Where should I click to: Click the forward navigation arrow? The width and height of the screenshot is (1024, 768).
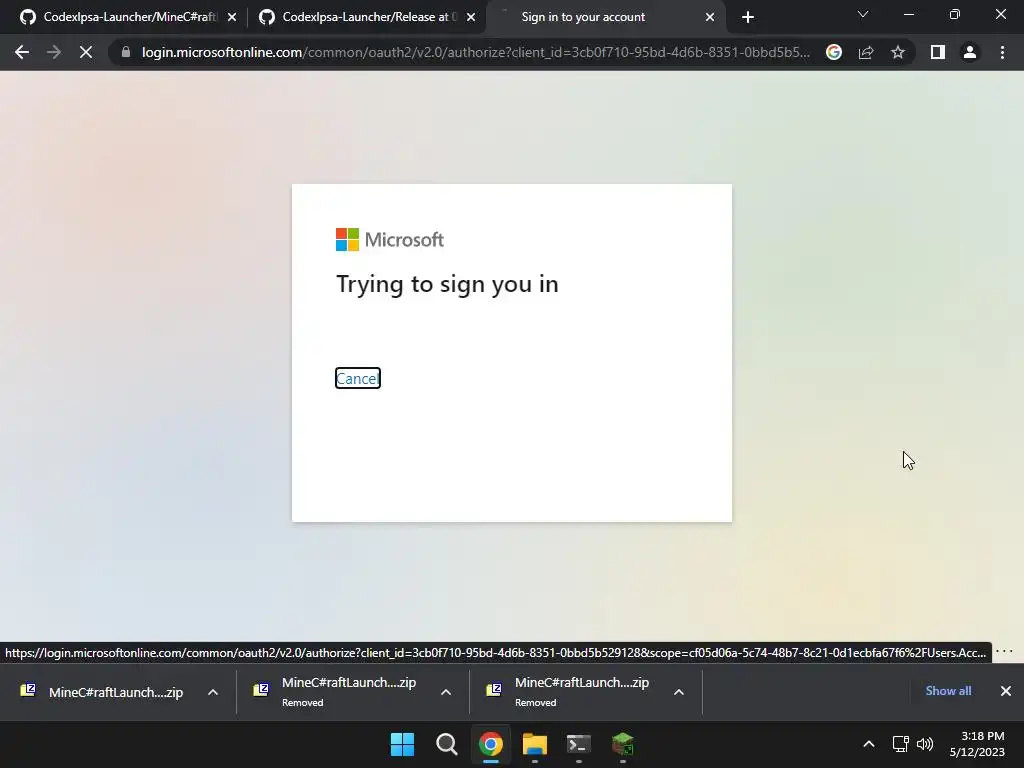pos(54,52)
